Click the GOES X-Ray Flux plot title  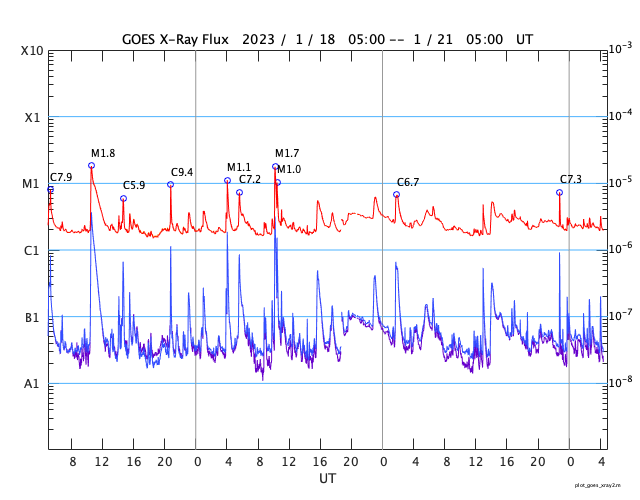pyautogui.click(x=327, y=40)
